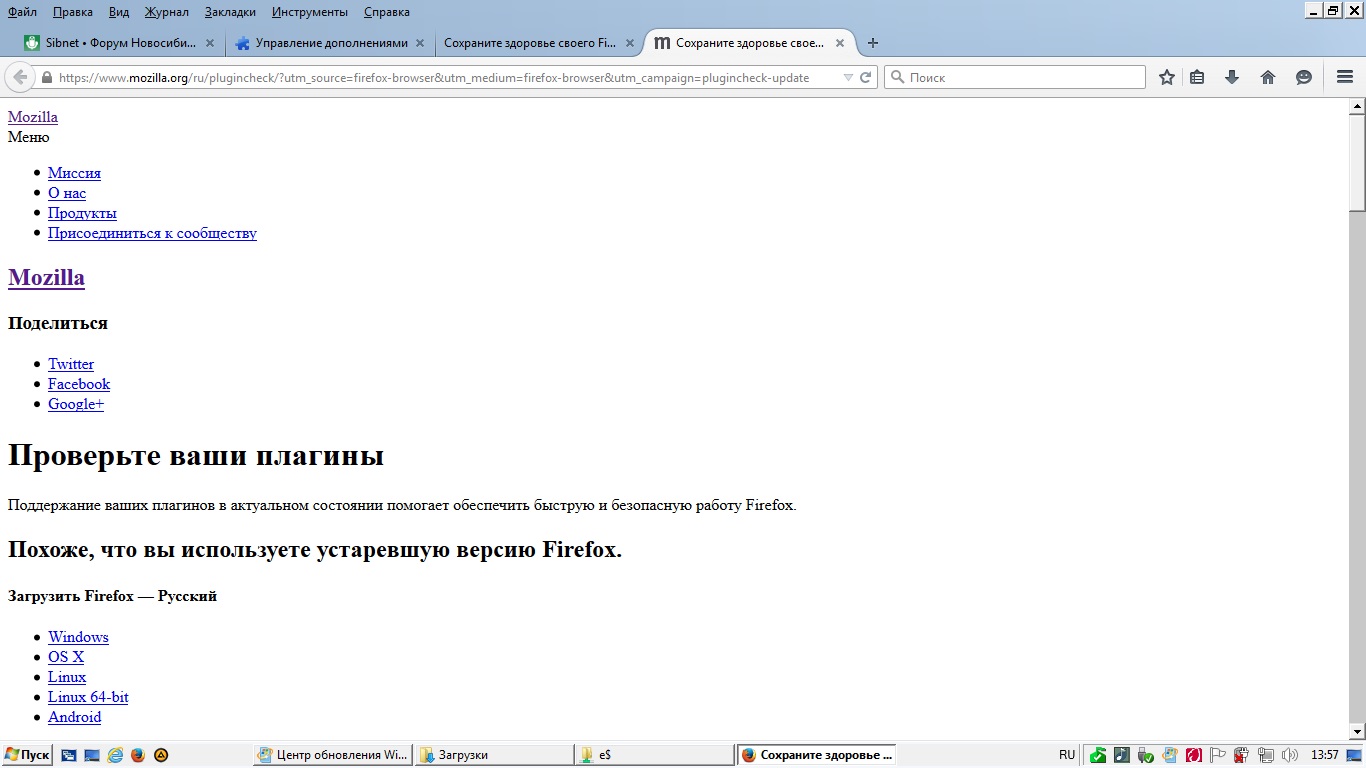This screenshot has width=1366, height=768.
Task: Click the small Mozilla link at page top
Action: (x=33, y=117)
